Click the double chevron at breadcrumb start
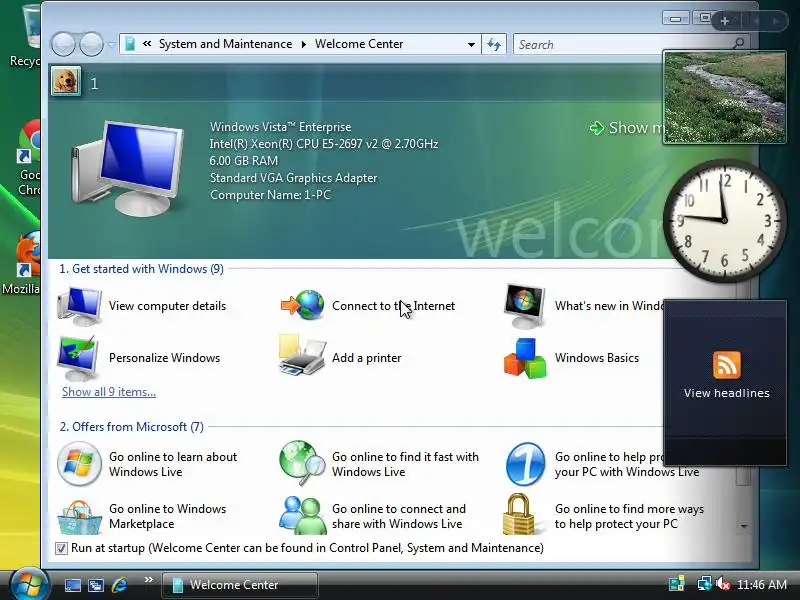Viewport: 800px width, 600px height. (x=147, y=44)
